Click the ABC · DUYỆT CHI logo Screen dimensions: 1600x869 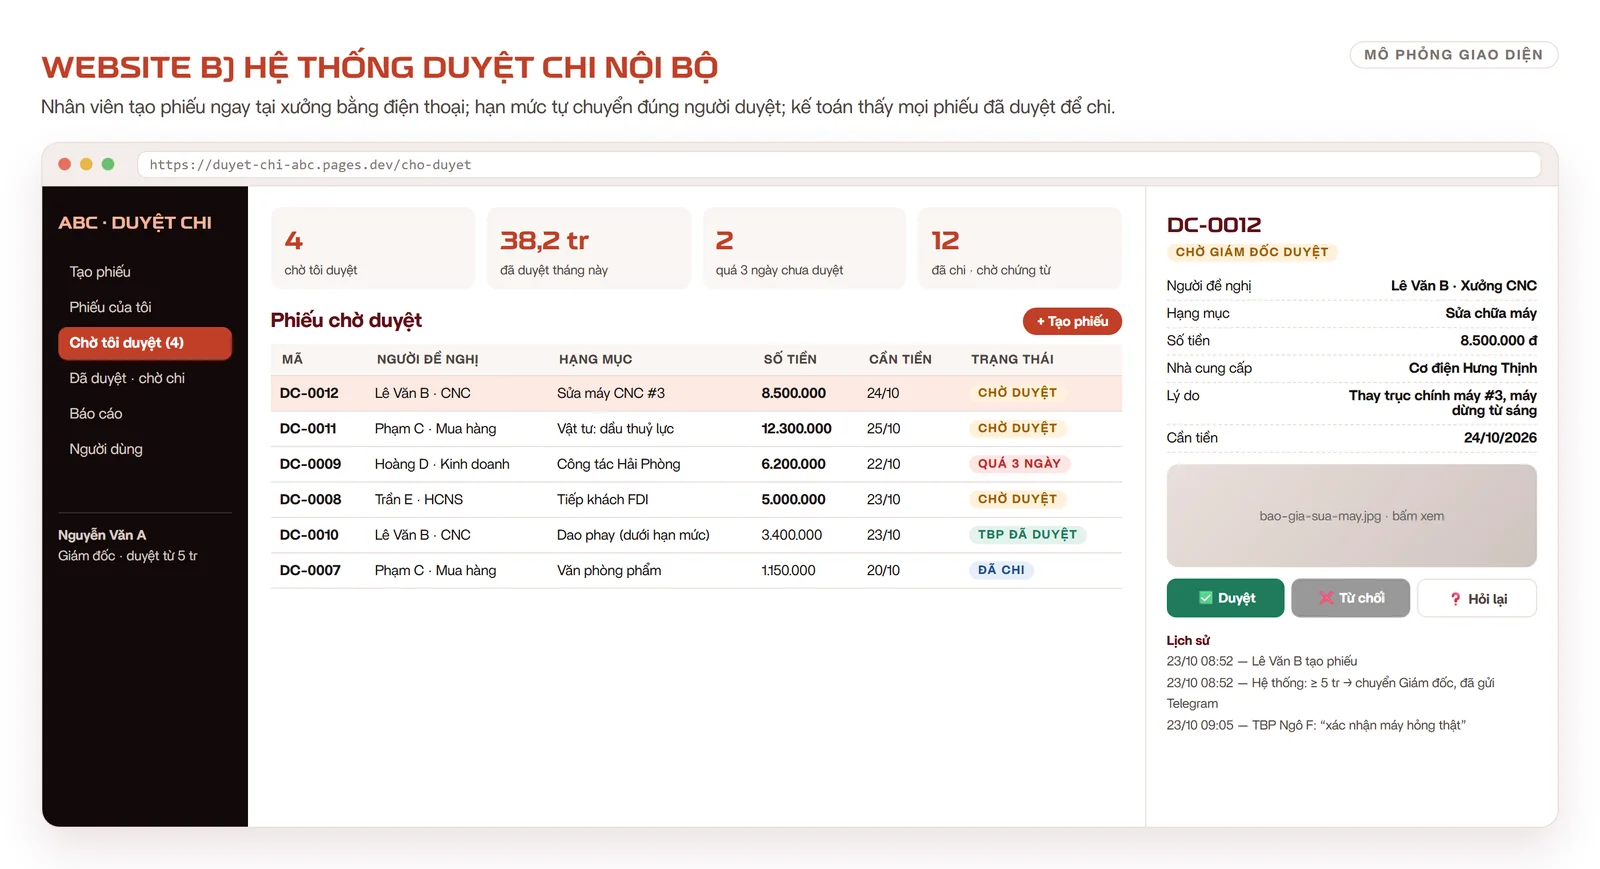click(x=135, y=223)
